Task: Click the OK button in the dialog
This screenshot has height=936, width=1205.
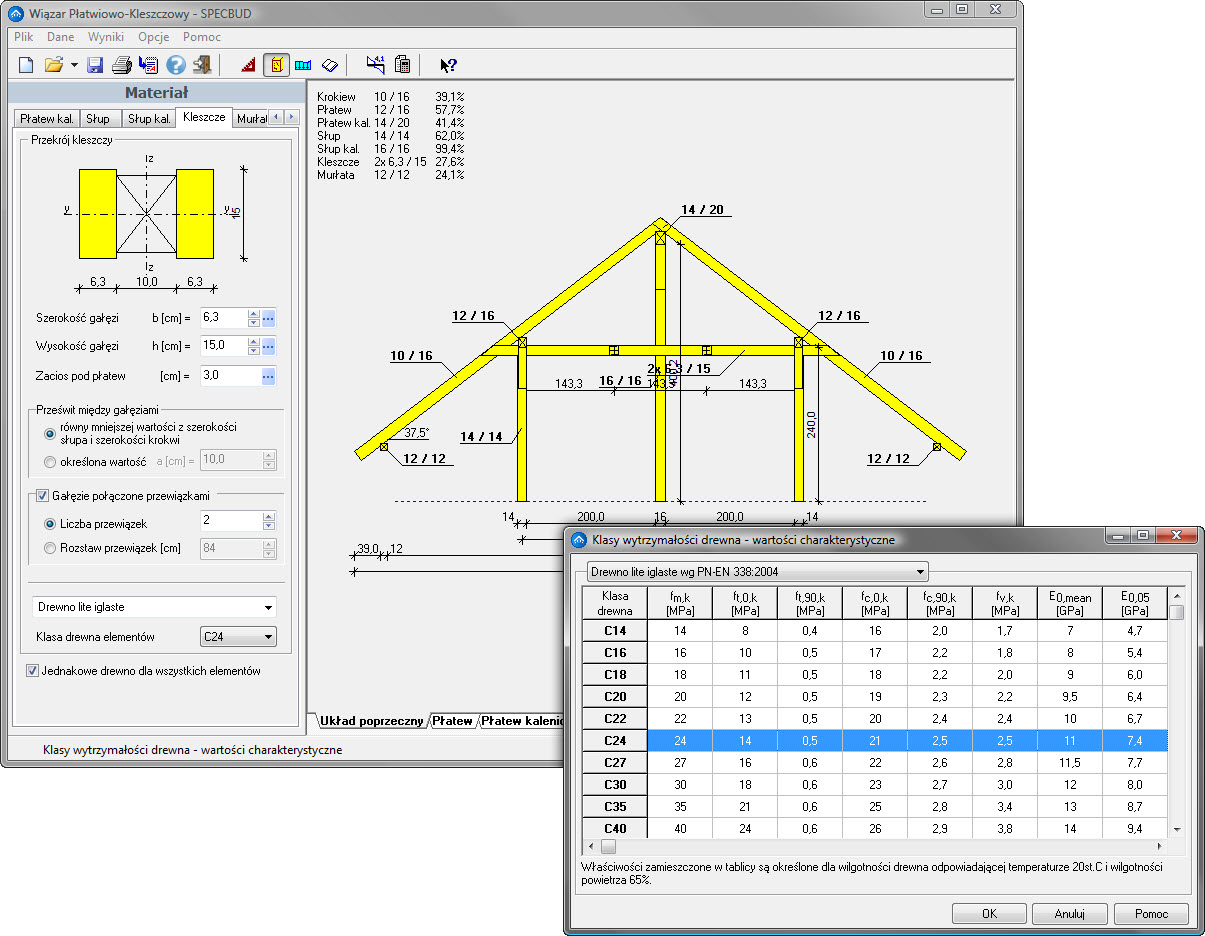Action: pos(988,913)
